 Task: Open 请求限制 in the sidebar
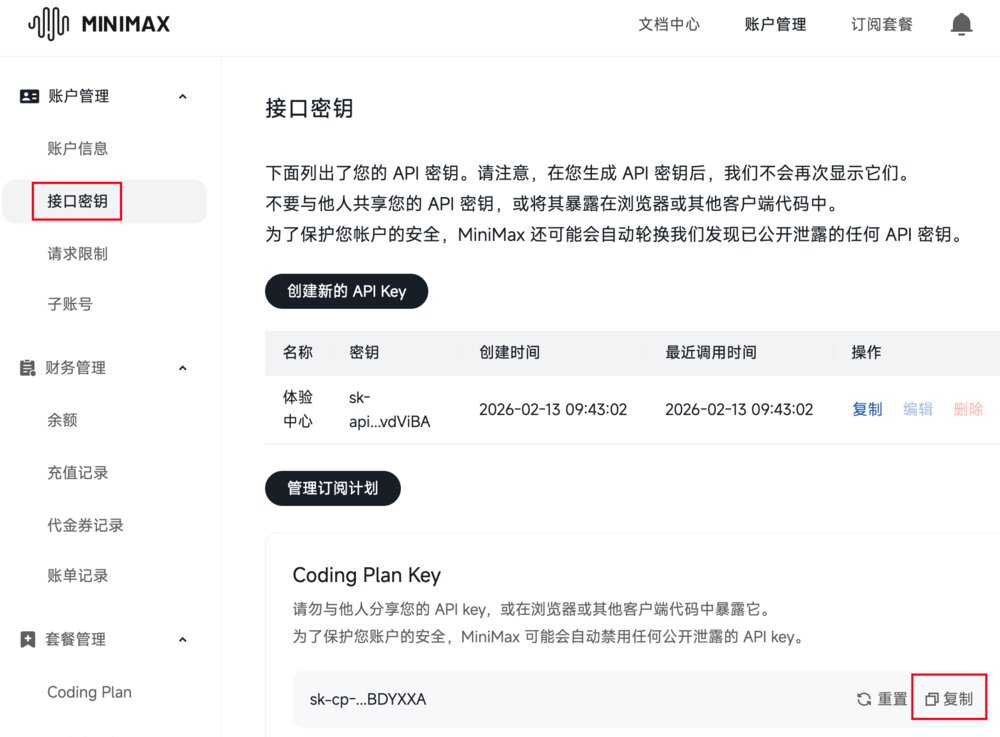click(78, 254)
